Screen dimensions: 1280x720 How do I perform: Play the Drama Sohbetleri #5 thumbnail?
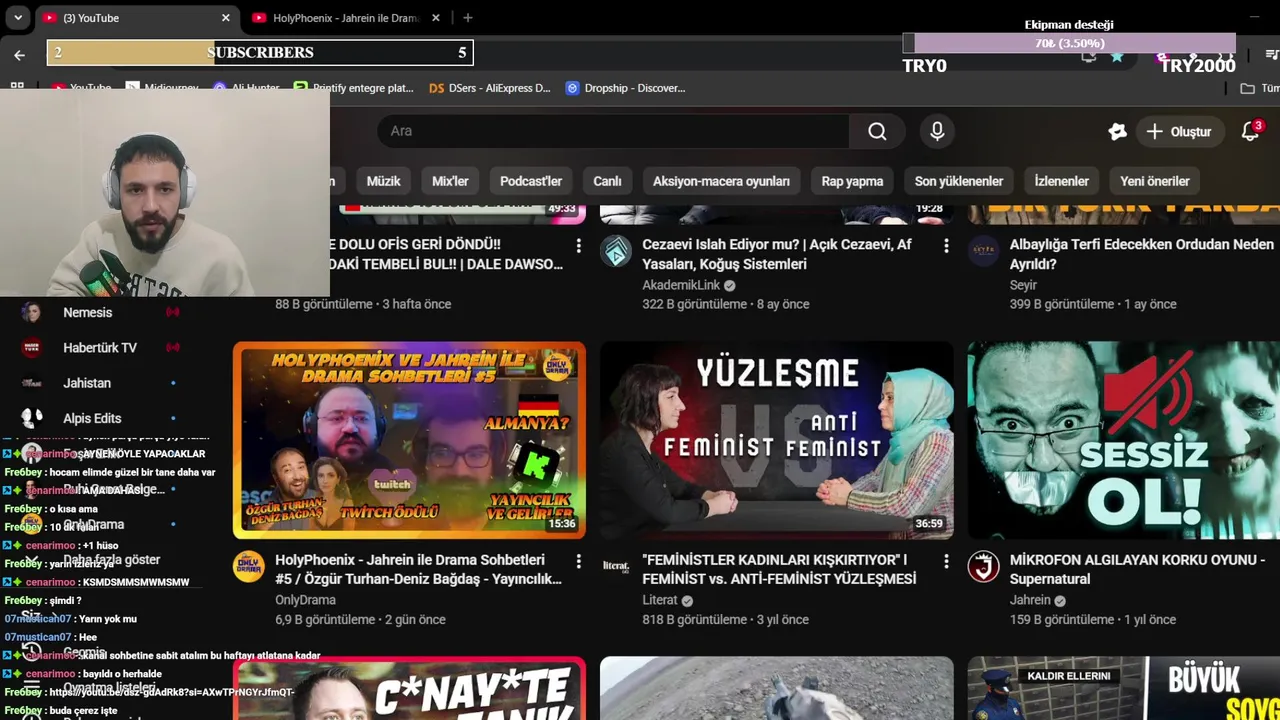409,440
